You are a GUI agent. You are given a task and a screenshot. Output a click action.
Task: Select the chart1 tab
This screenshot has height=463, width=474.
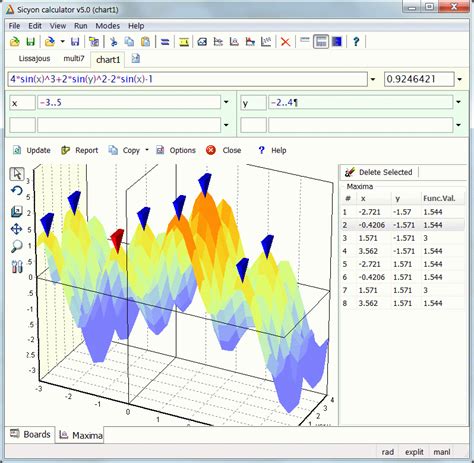108,60
